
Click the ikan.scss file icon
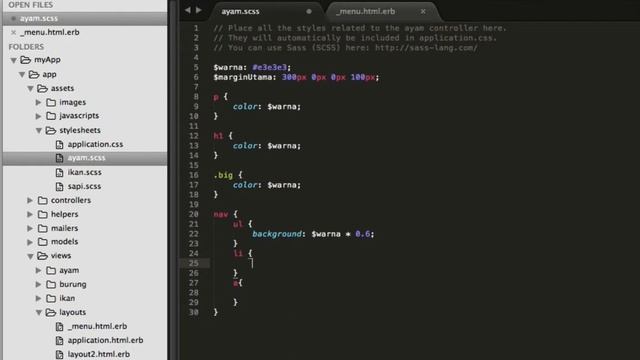click(60, 172)
